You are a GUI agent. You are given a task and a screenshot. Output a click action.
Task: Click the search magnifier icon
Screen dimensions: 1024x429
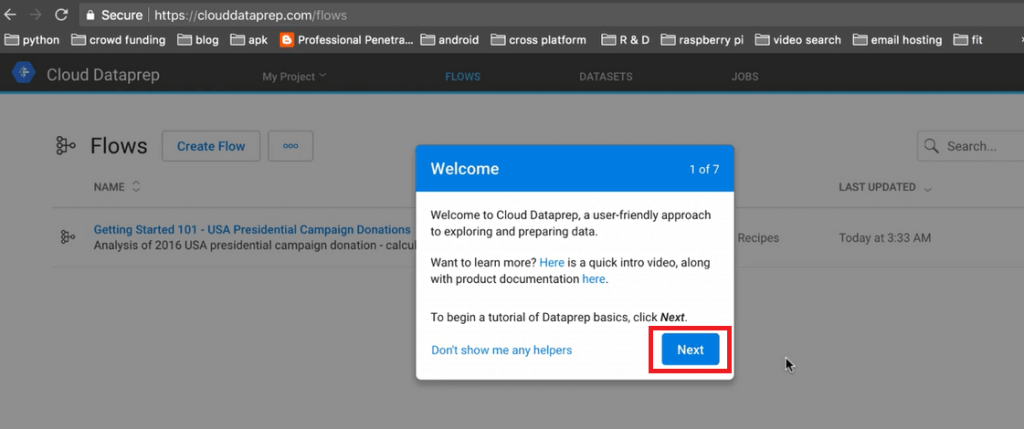931,146
